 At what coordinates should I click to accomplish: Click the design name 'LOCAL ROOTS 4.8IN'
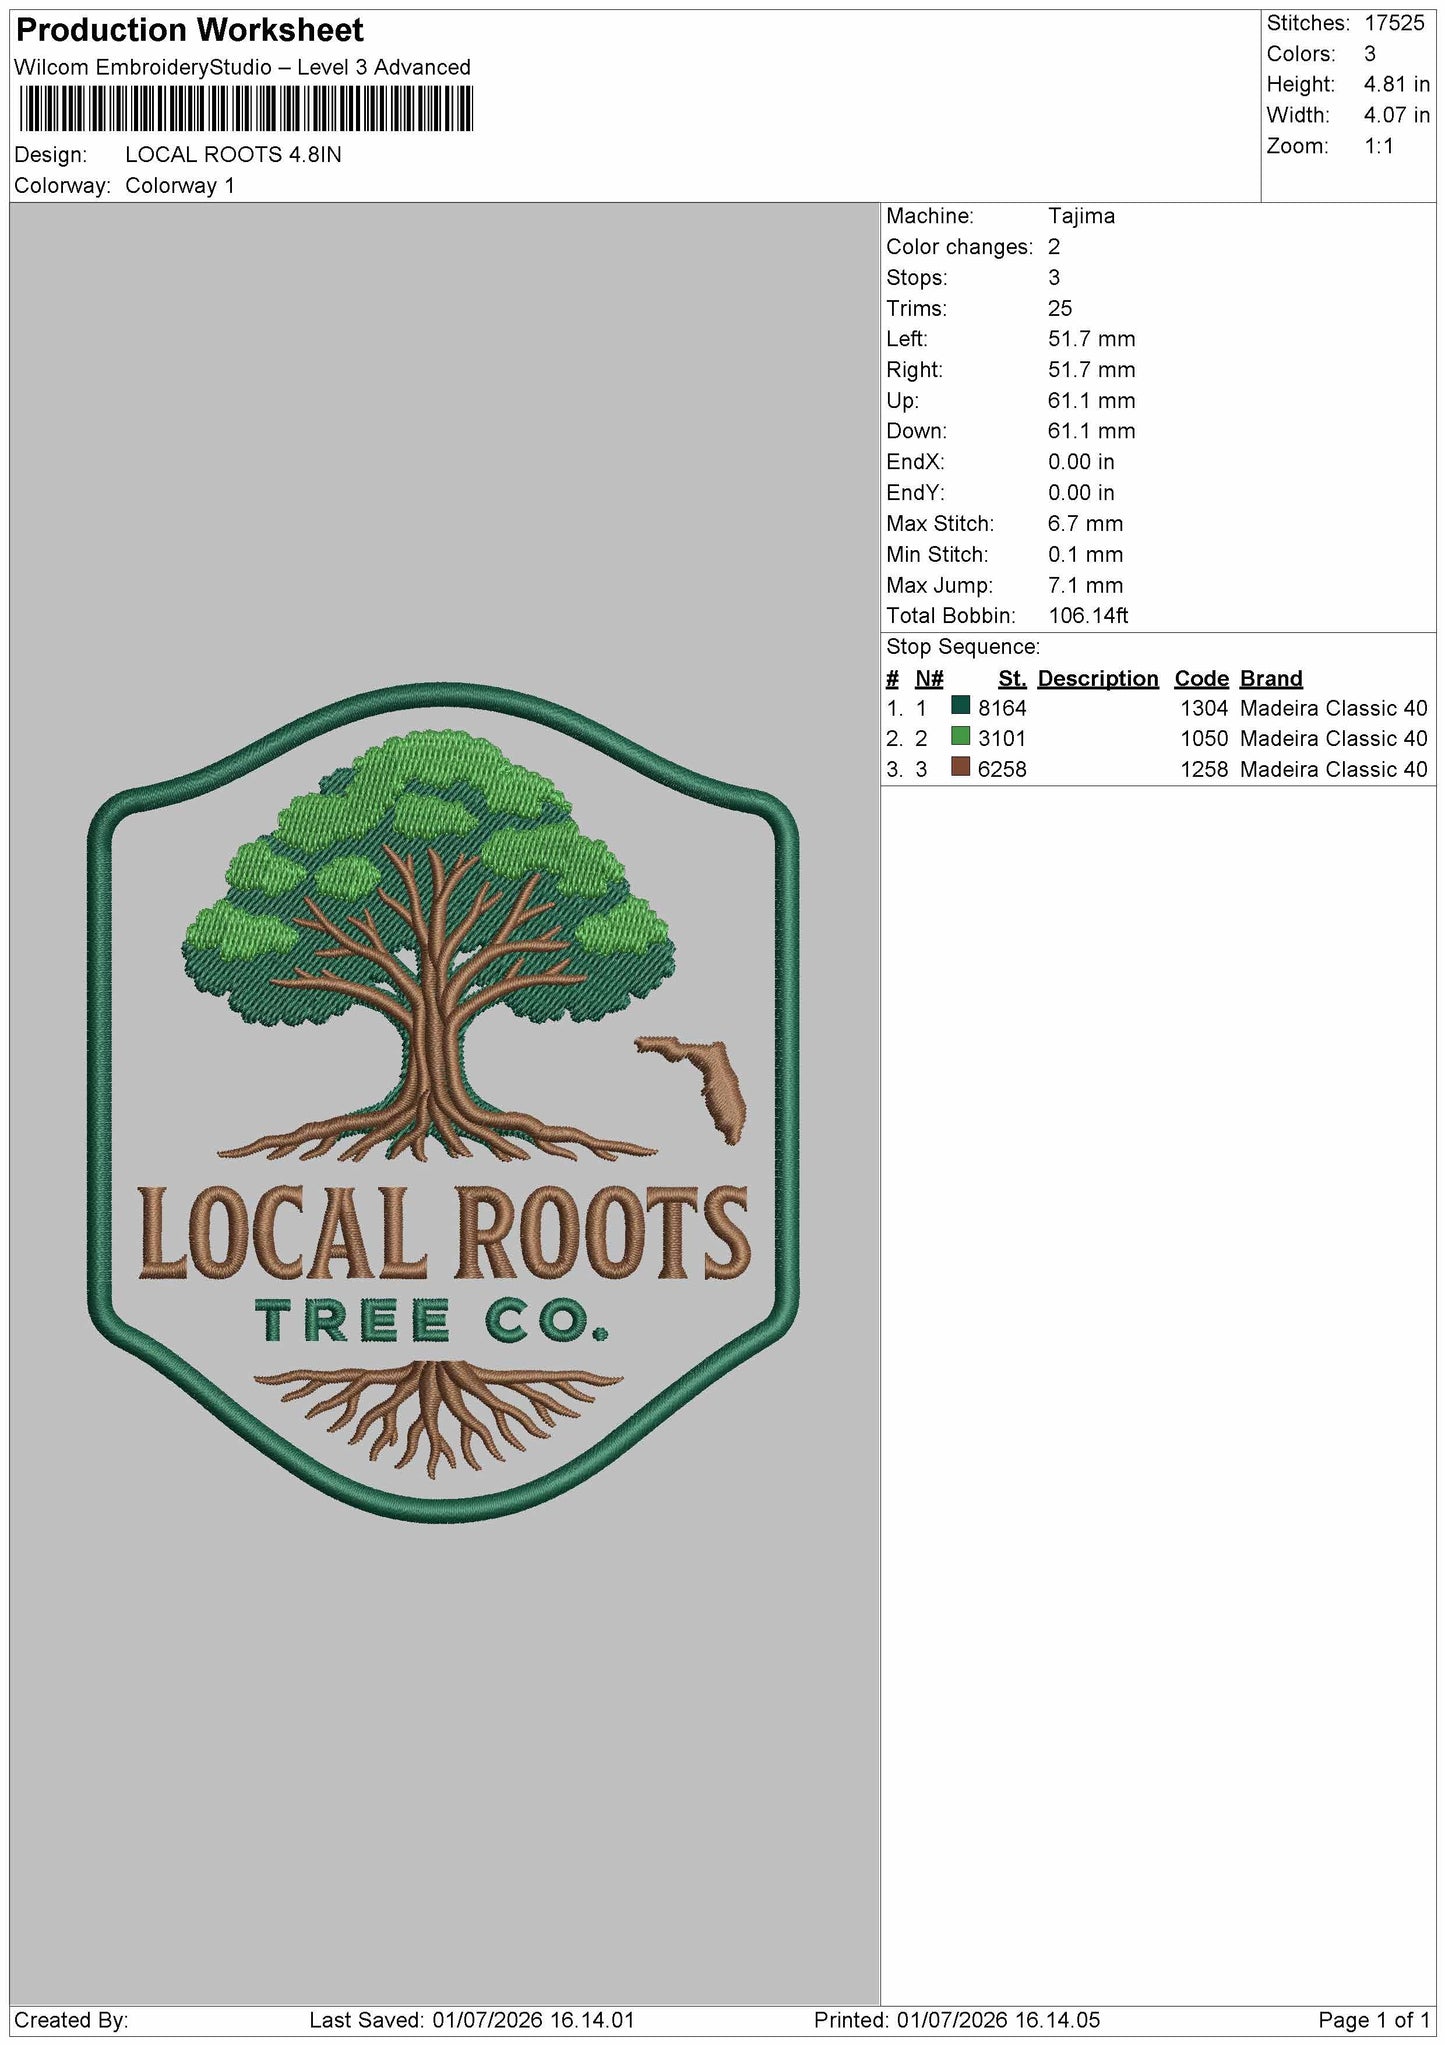[233, 155]
